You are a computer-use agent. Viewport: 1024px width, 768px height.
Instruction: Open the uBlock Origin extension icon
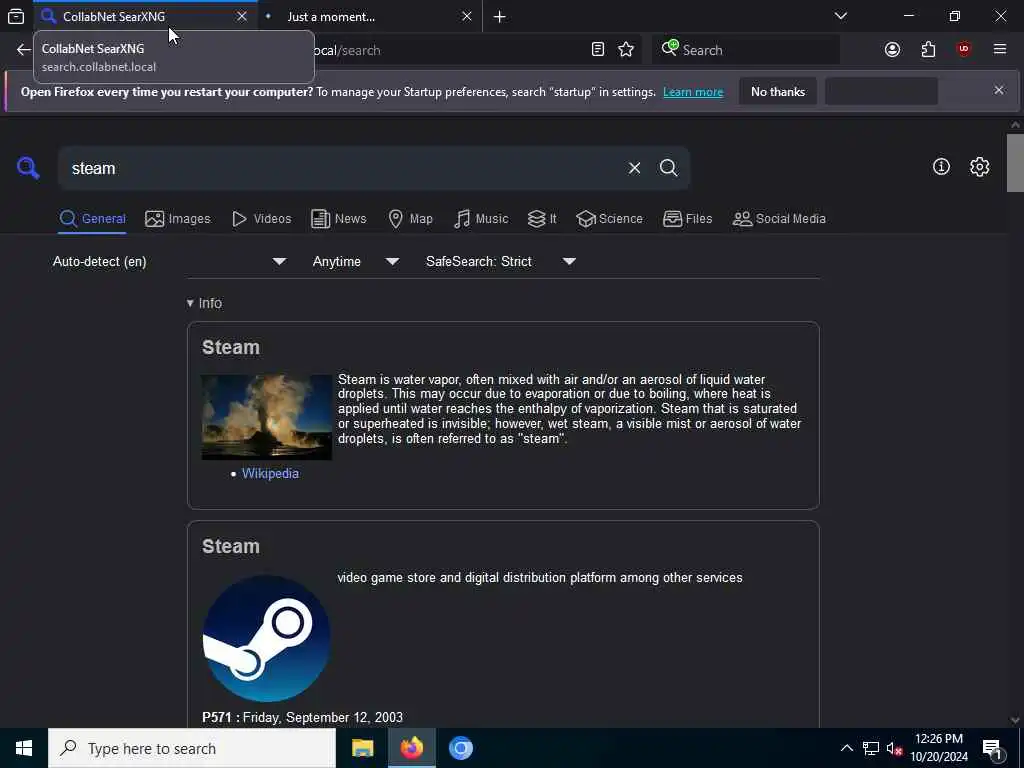[964, 50]
